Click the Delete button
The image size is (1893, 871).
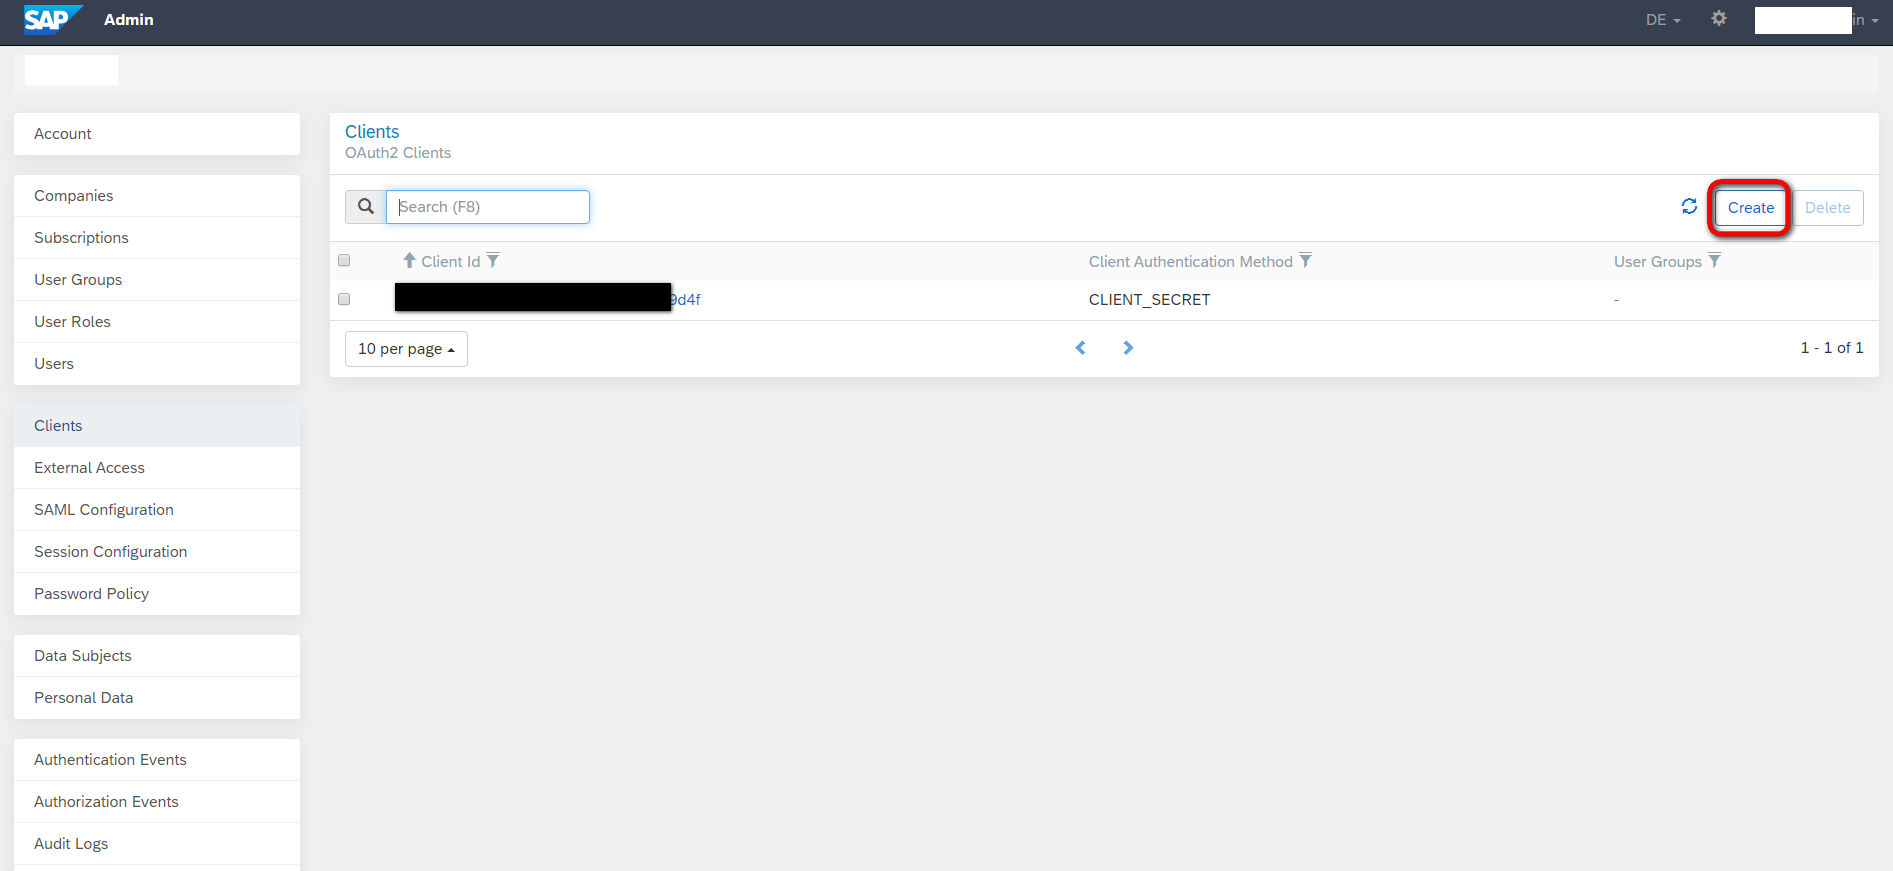tap(1827, 208)
